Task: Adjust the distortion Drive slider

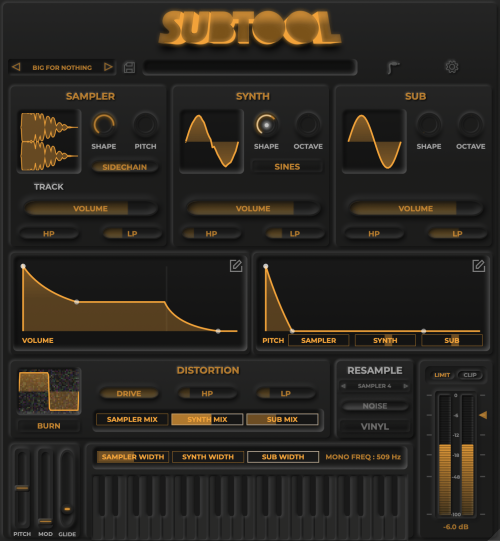Action: [x=129, y=393]
